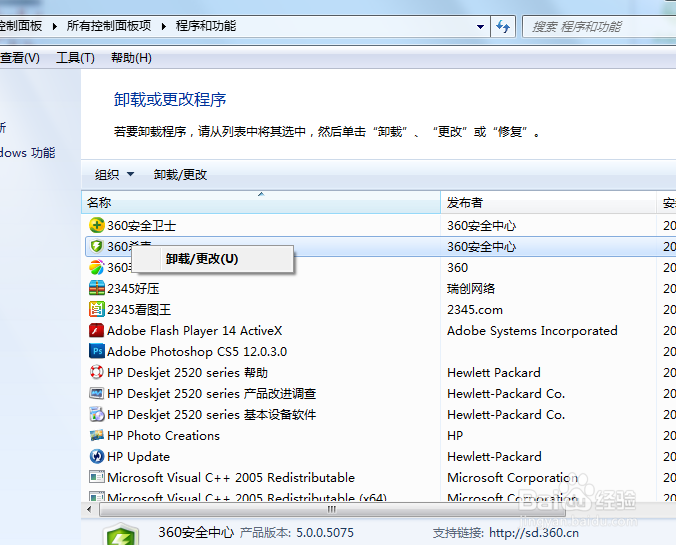Select the 360安全卫士 row
The height and width of the screenshot is (545, 676).
tap(379, 226)
